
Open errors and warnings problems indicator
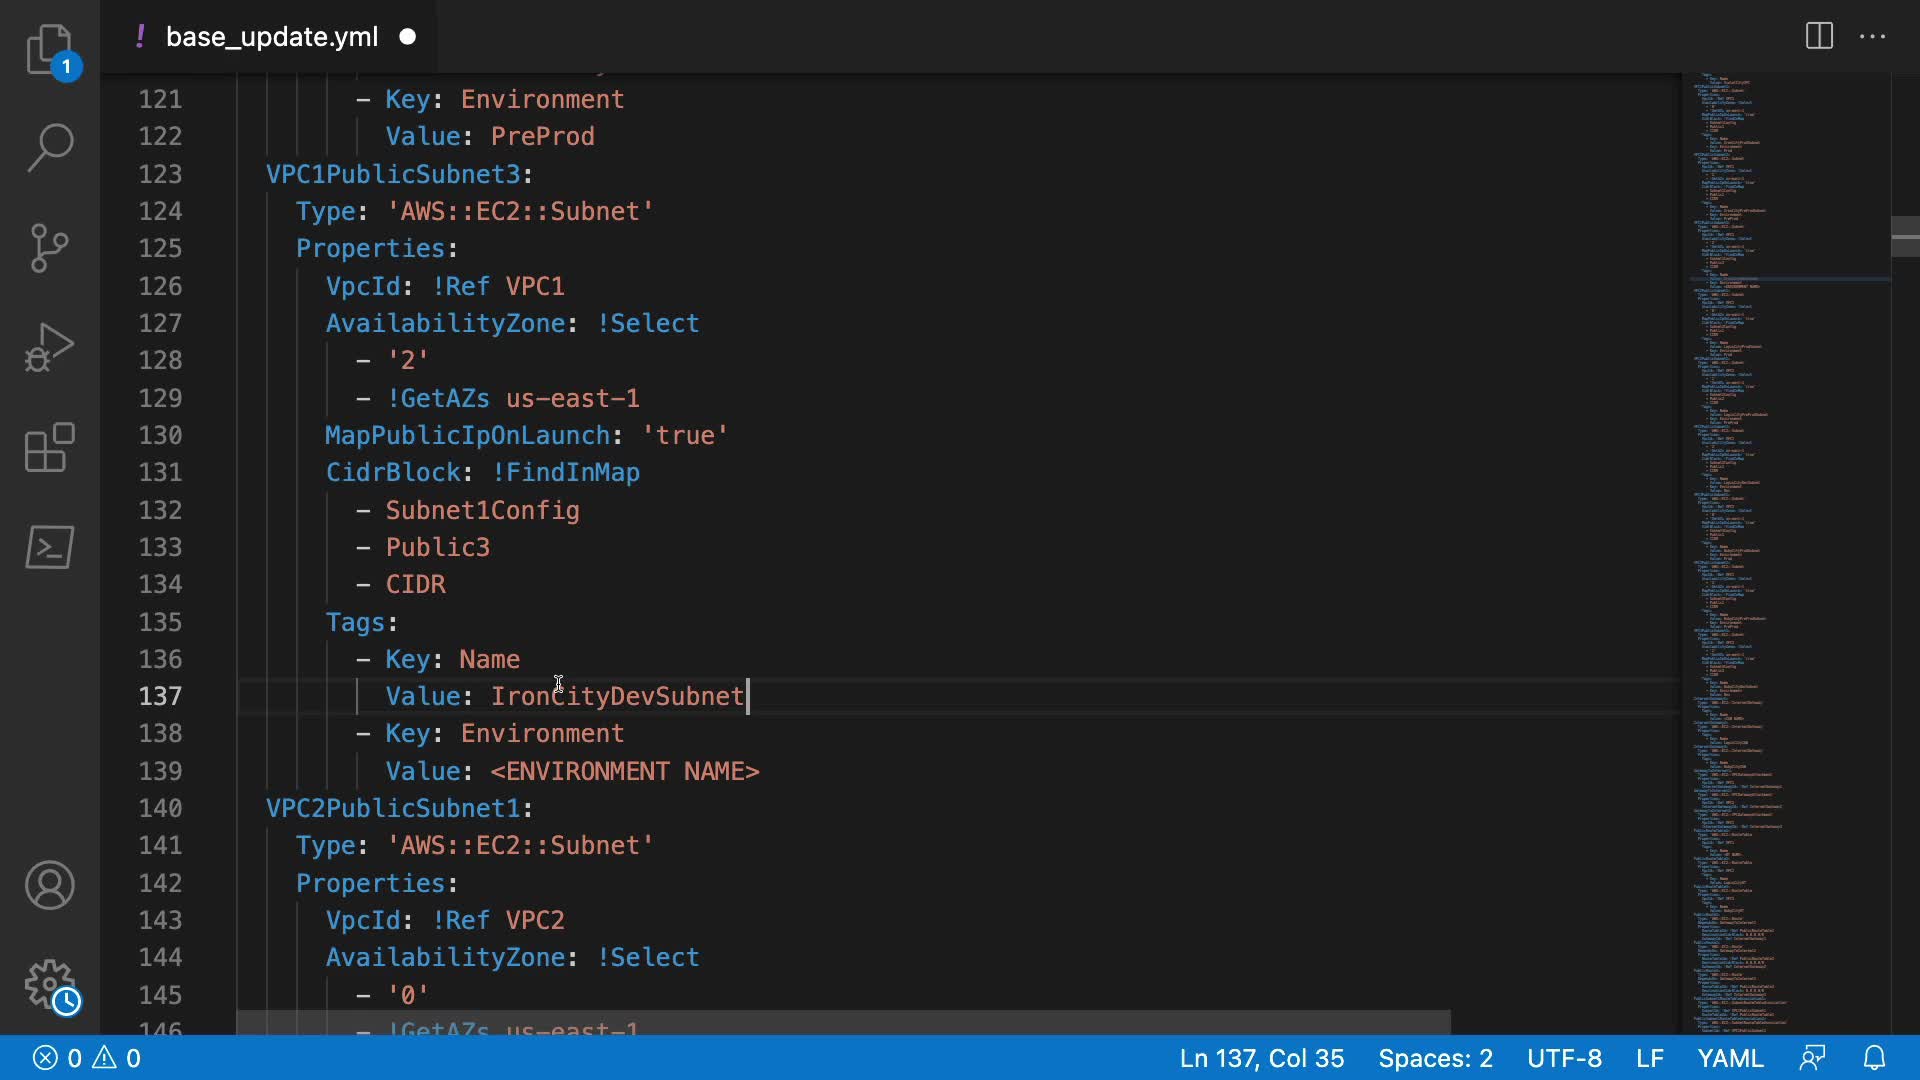pos(87,1058)
